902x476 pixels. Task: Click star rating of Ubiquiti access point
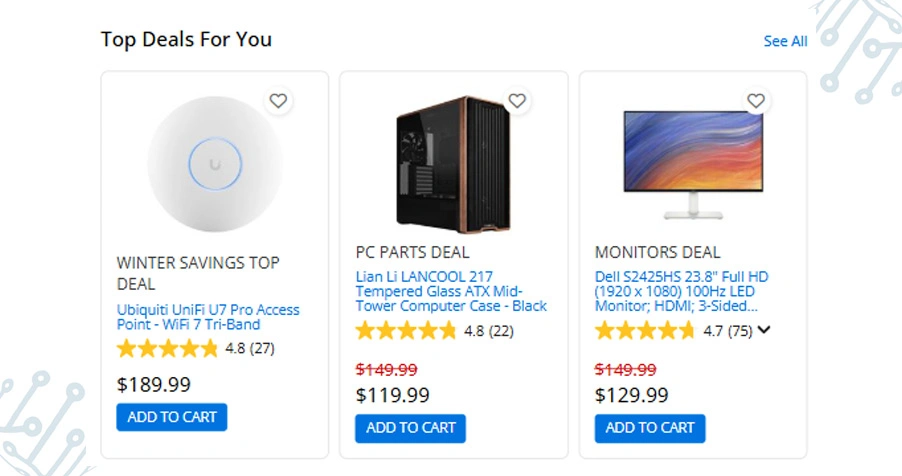pyautogui.click(x=167, y=349)
